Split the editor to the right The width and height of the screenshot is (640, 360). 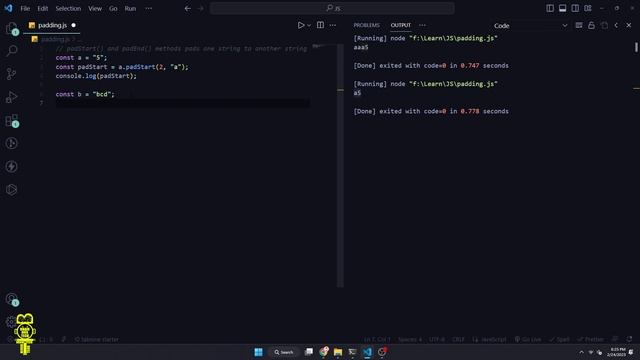click(320, 25)
